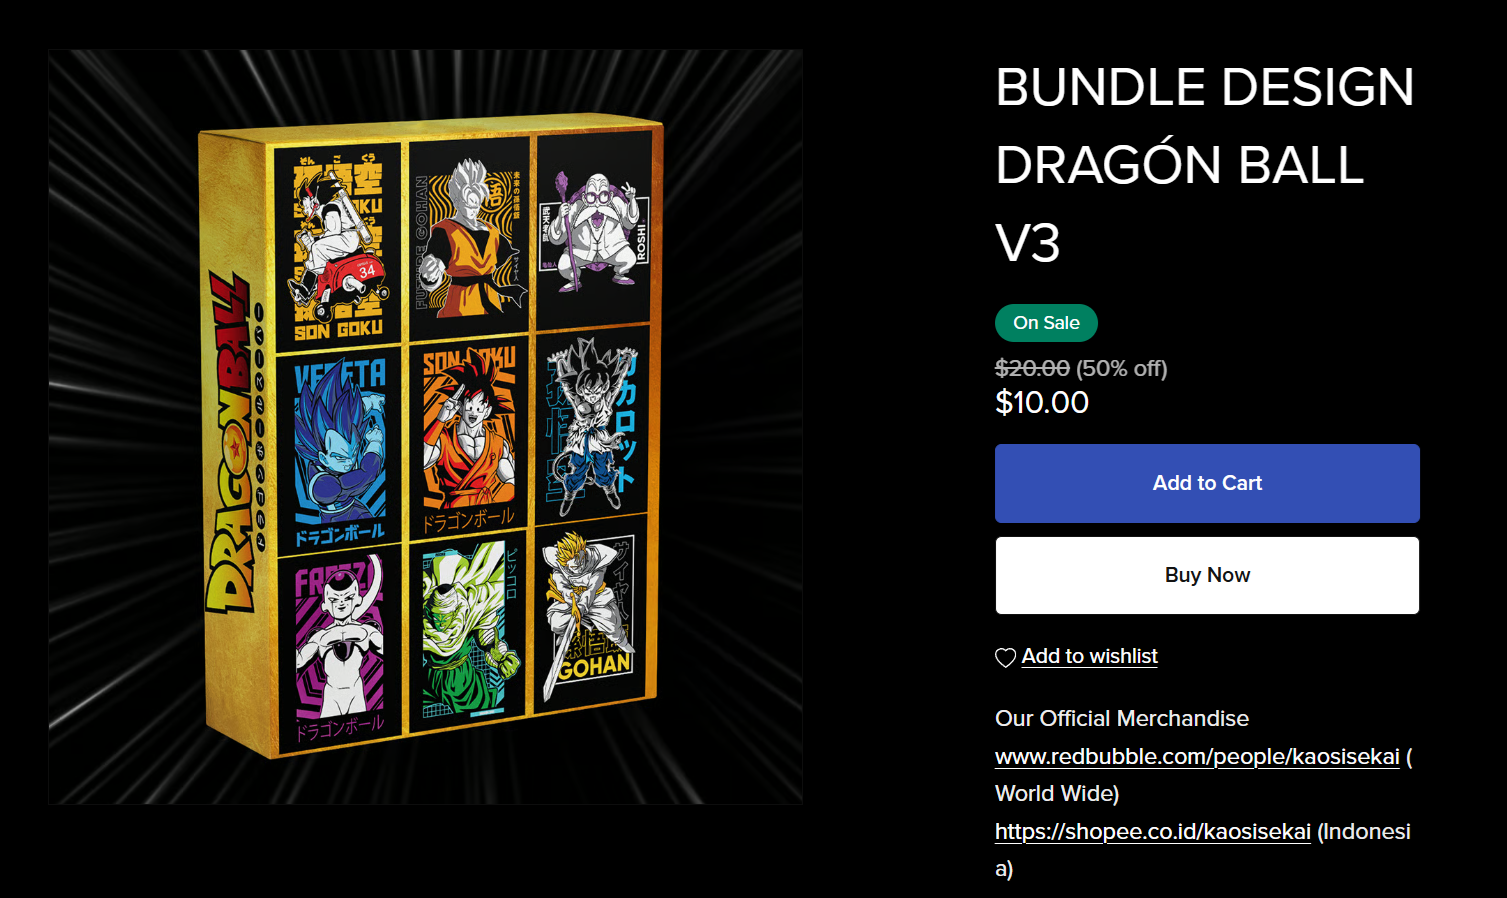Click the Buy Now button
Screen dimensions: 1507x898
(1207, 575)
